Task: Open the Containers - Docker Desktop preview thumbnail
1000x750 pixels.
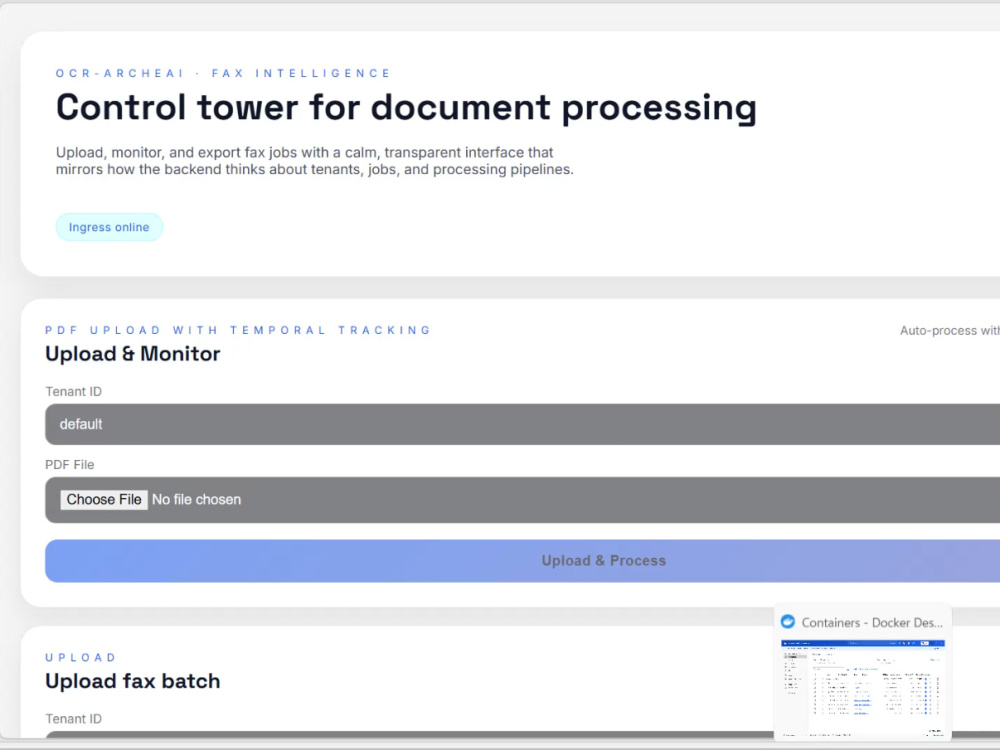Action: pyautogui.click(x=862, y=688)
